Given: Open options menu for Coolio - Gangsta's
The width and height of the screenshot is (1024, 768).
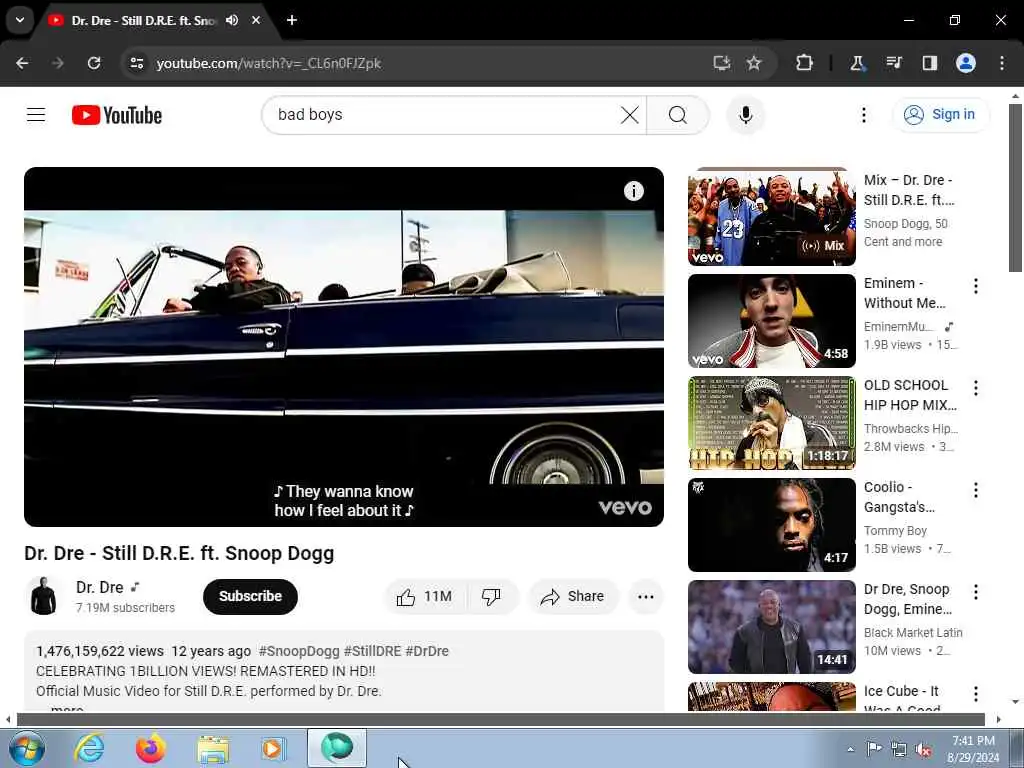Looking at the screenshot, I should point(976,490).
